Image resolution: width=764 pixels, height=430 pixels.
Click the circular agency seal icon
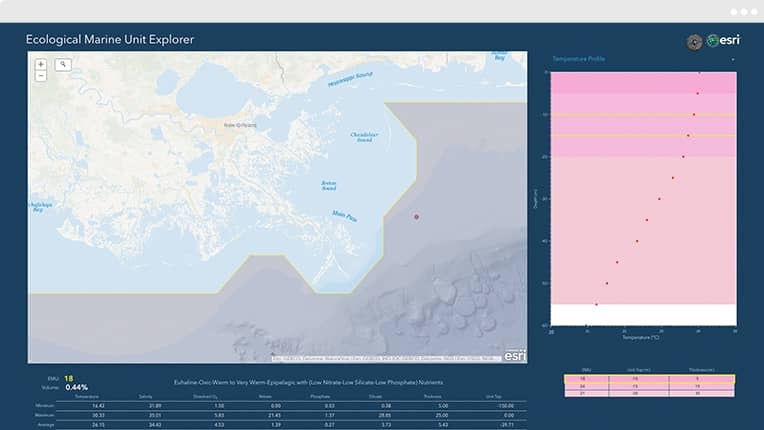[694, 41]
